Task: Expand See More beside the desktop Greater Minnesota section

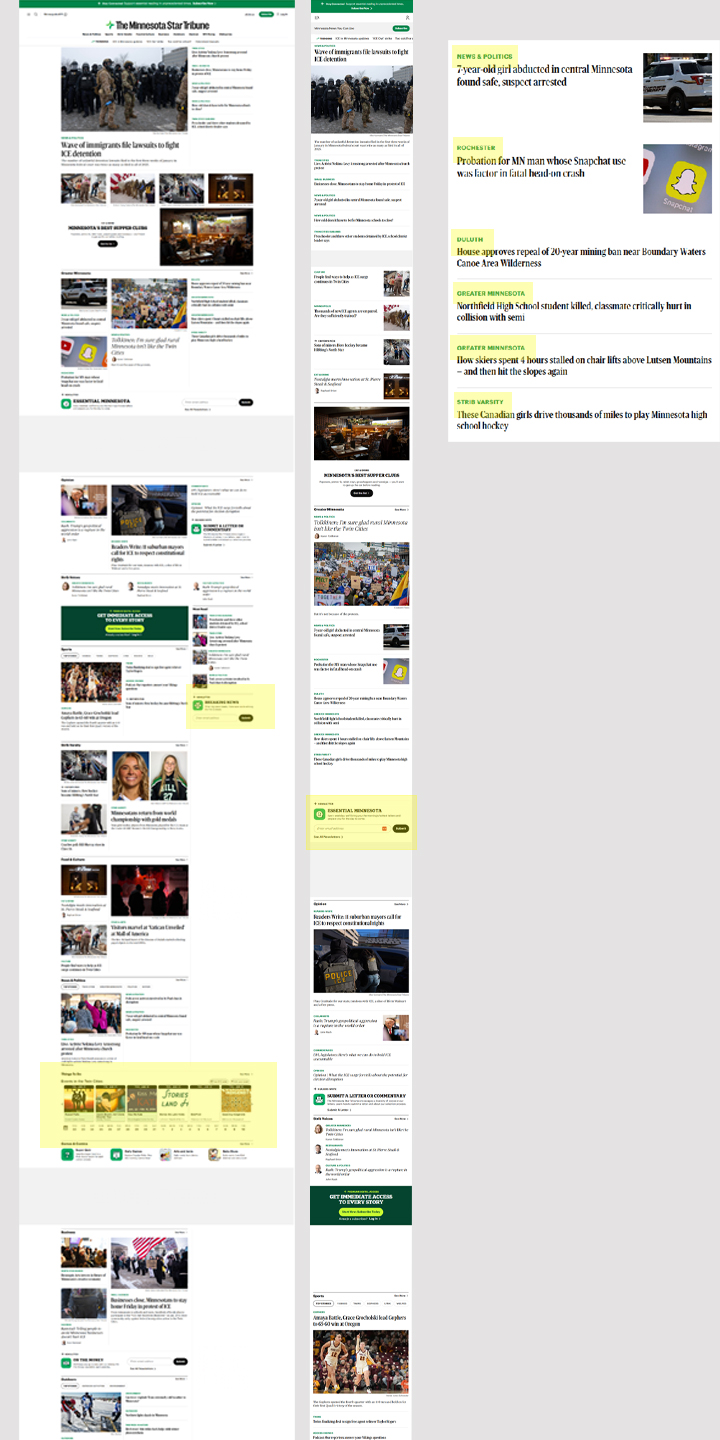Action: [x=245, y=273]
